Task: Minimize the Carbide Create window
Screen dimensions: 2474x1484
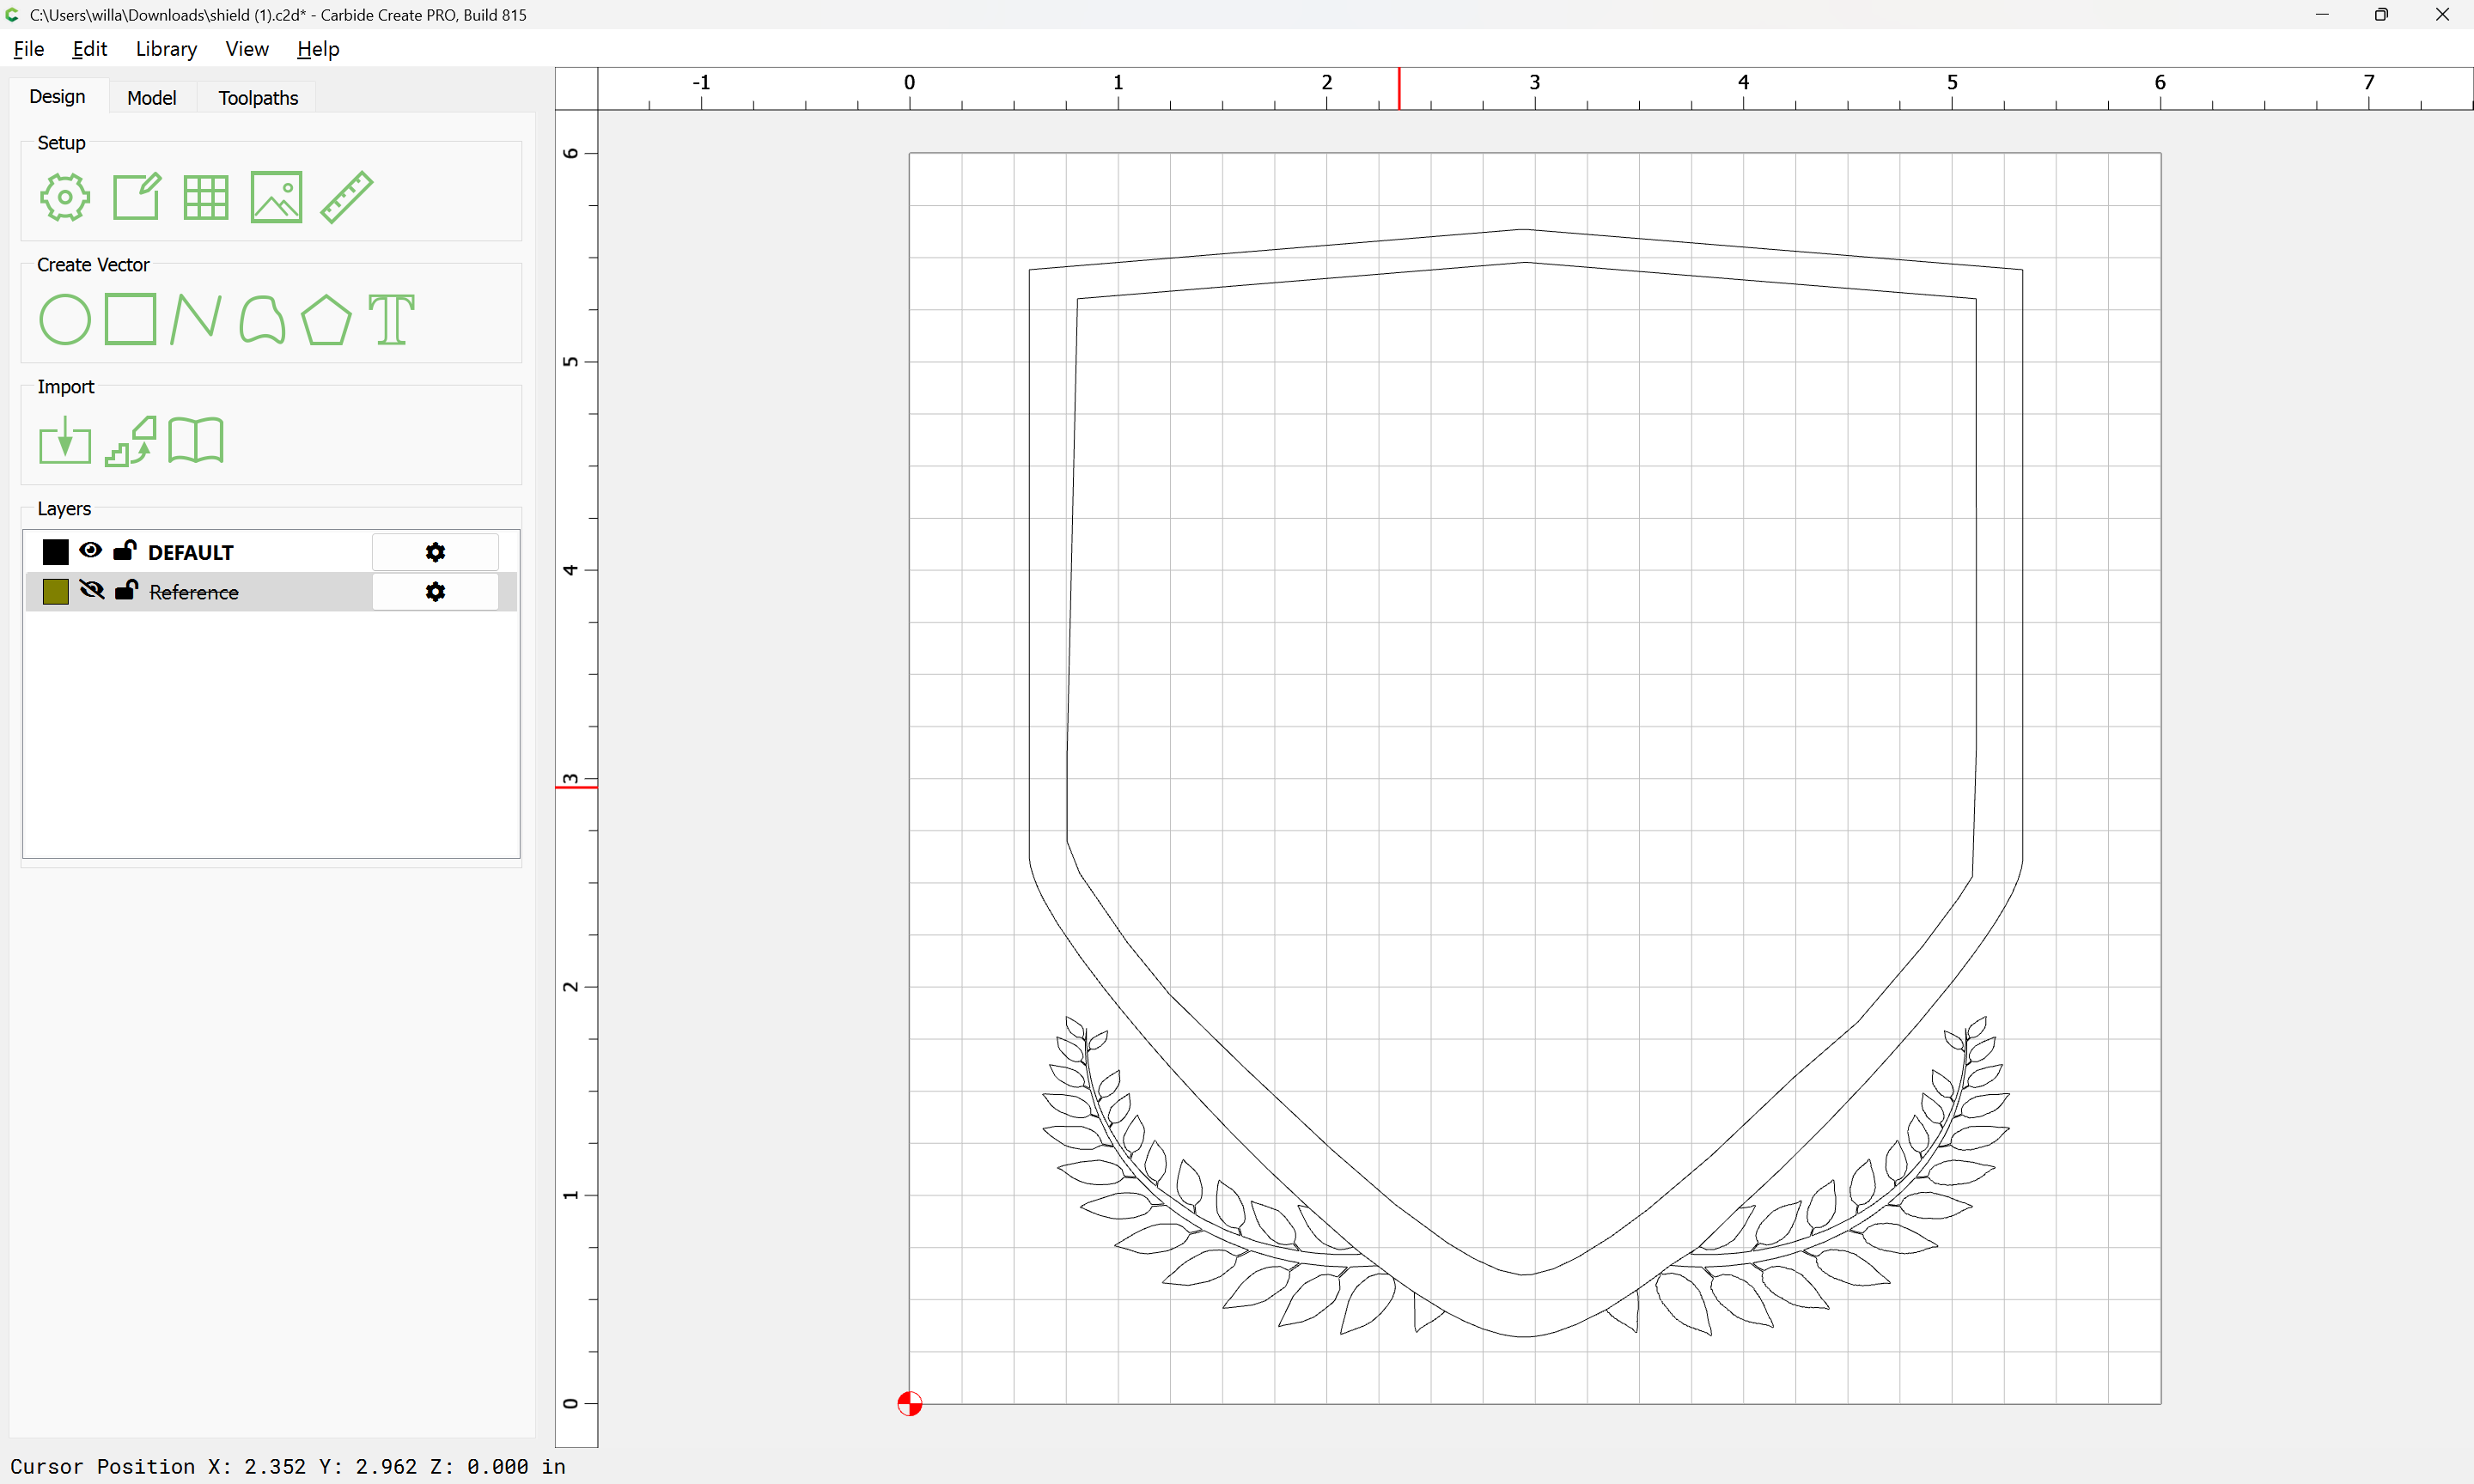Action: [x=2322, y=15]
